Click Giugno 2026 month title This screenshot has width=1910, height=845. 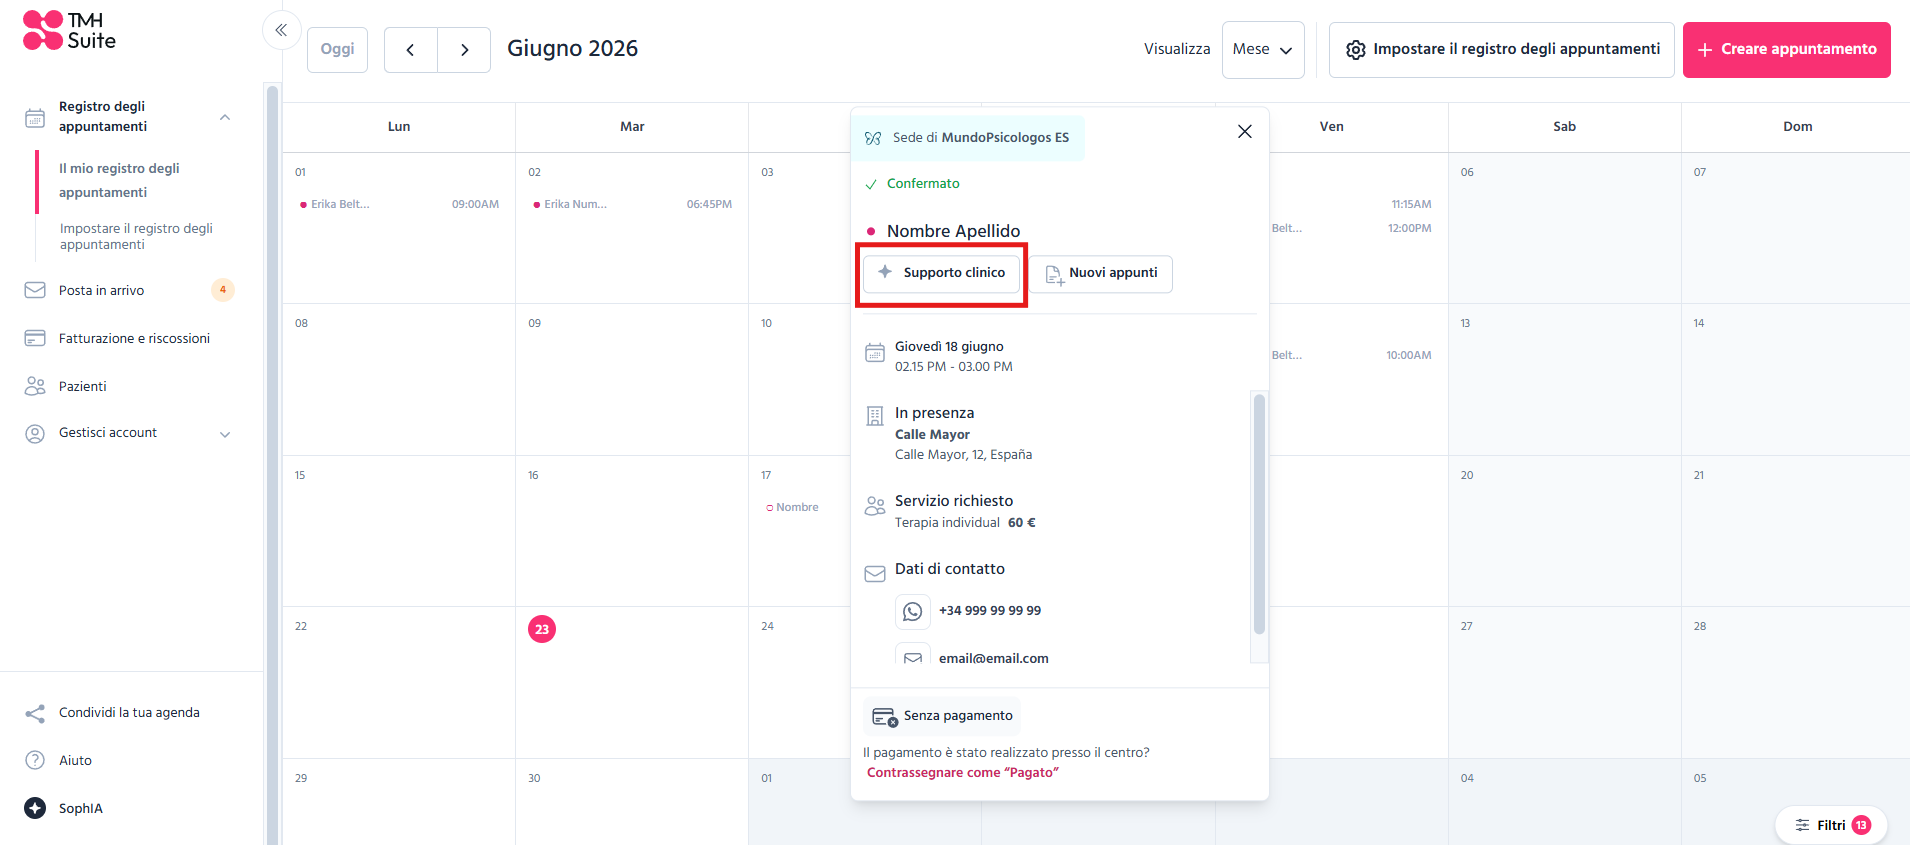pyautogui.click(x=572, y=49)
